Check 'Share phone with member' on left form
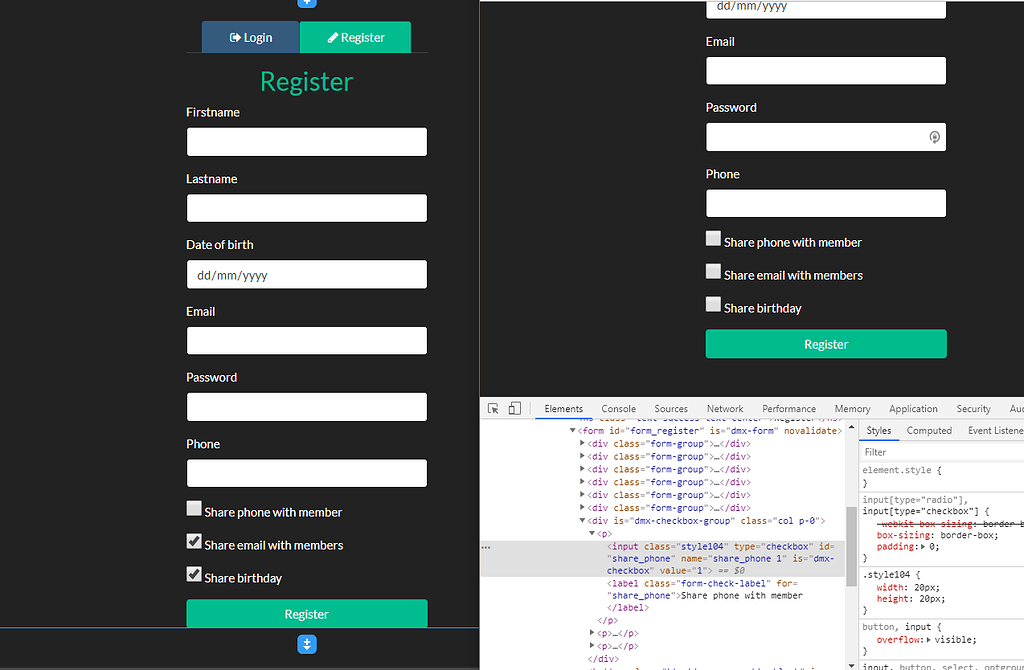 pos(193,509)
